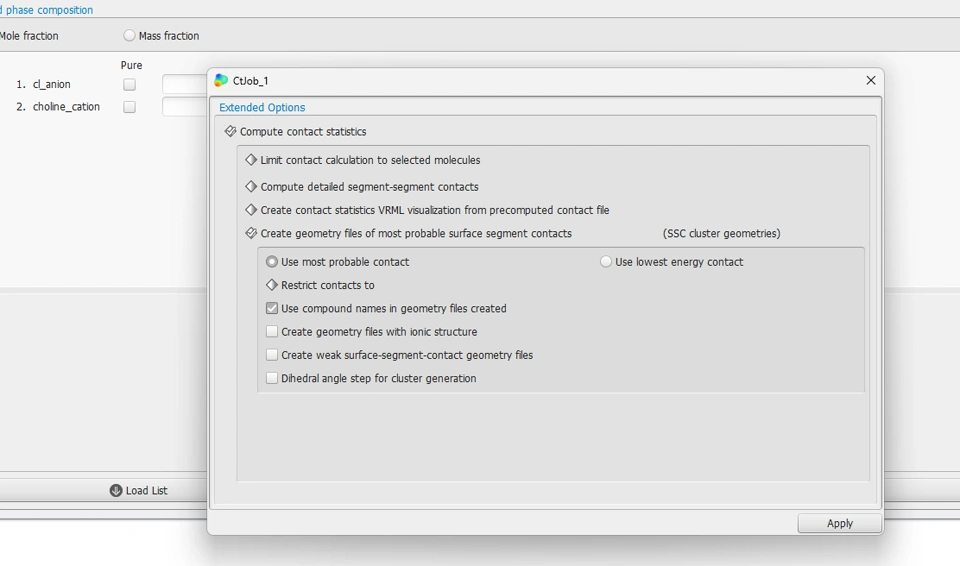The image size is (960, 566).
Task: Click the Load List download icon
Action: click(116, 491)
